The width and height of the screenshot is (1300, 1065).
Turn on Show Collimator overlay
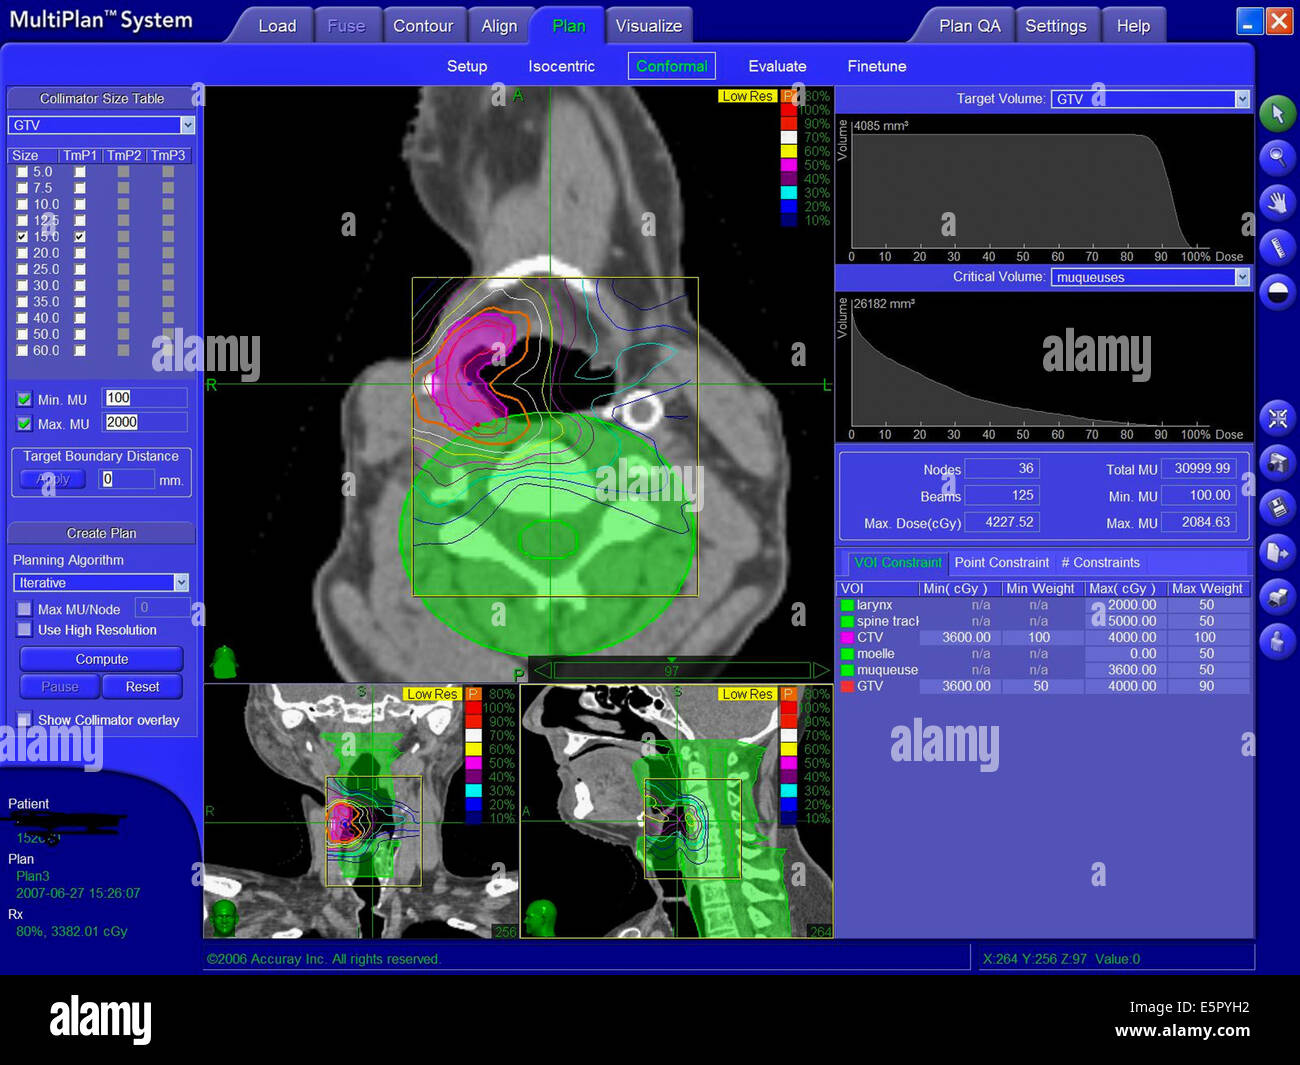pyautogui.click(x=24, y=719)
